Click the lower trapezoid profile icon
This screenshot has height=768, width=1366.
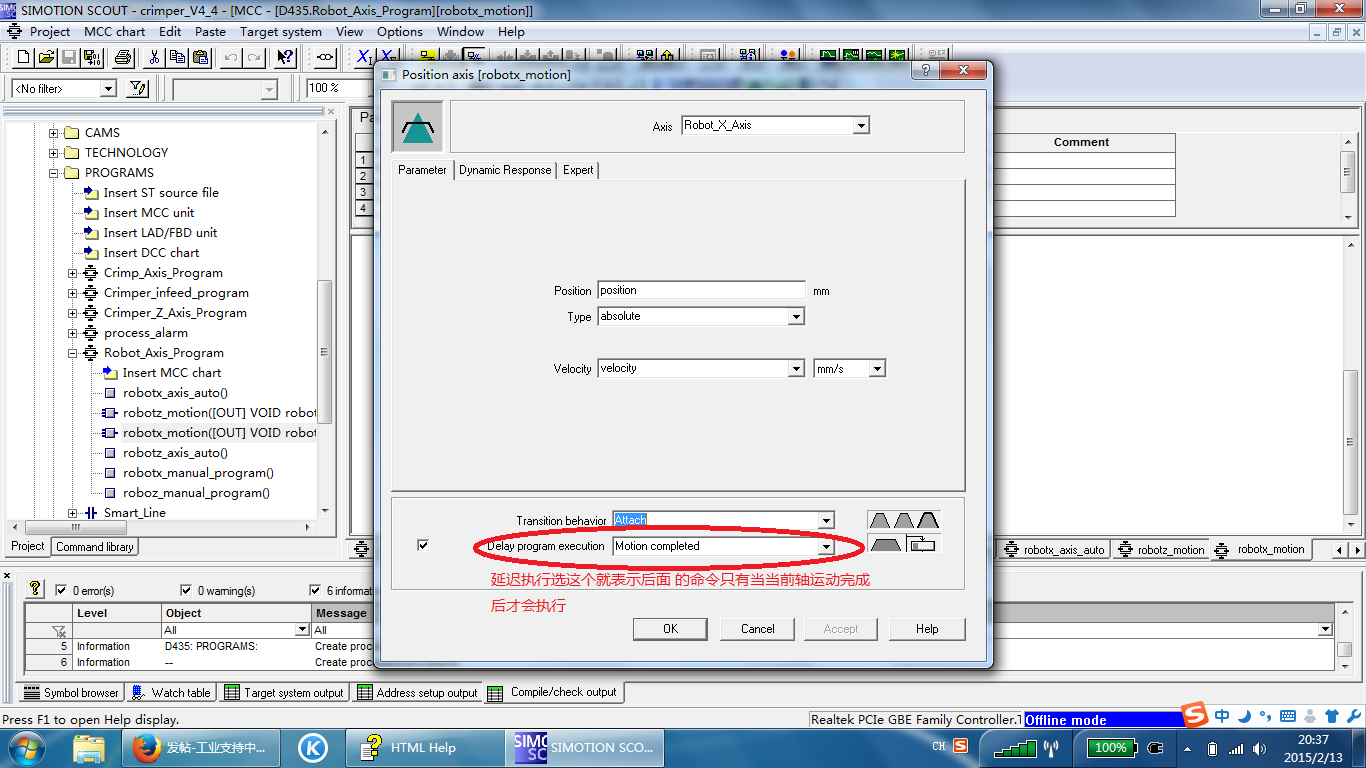[886, 544]
